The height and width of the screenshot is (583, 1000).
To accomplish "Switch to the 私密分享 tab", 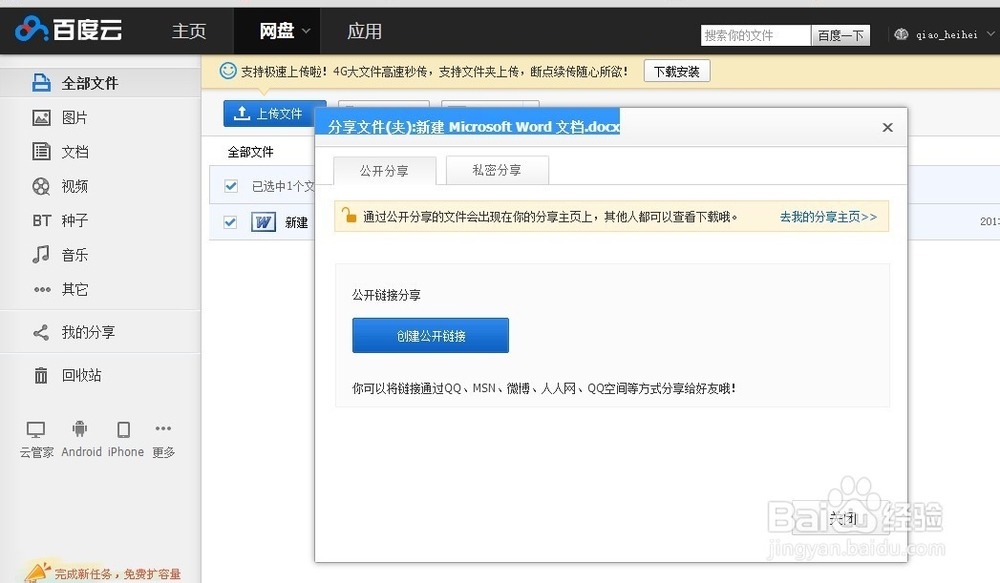I will tap(497, 170).
